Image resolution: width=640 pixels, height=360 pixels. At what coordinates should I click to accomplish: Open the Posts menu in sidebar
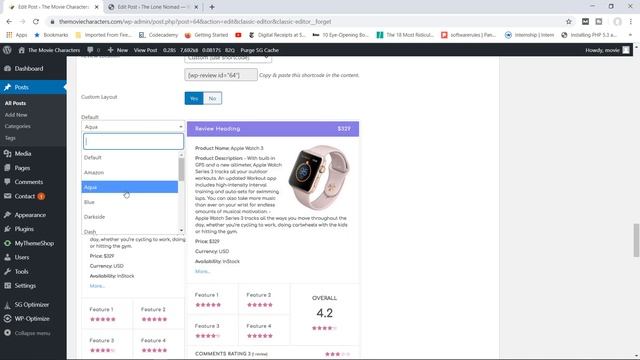[x=33, y=87]
